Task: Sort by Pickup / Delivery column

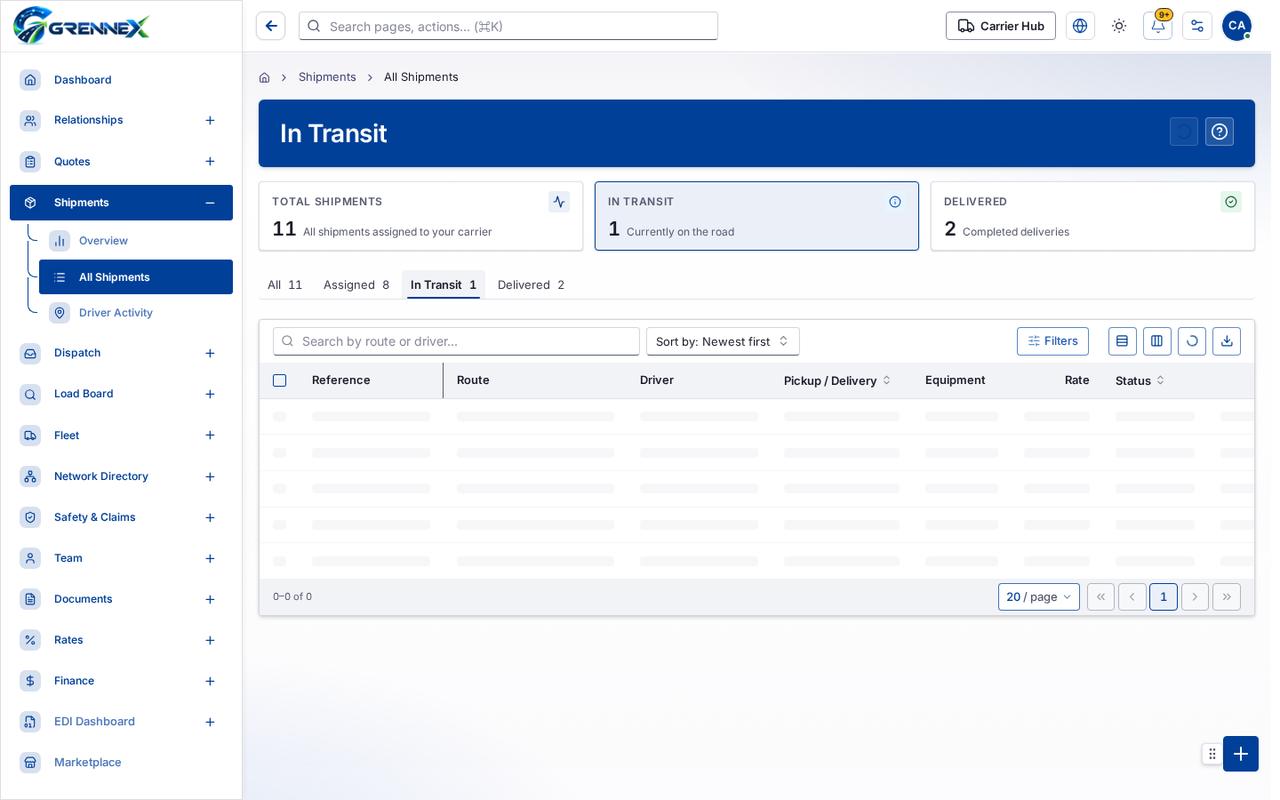Action: 837,381
